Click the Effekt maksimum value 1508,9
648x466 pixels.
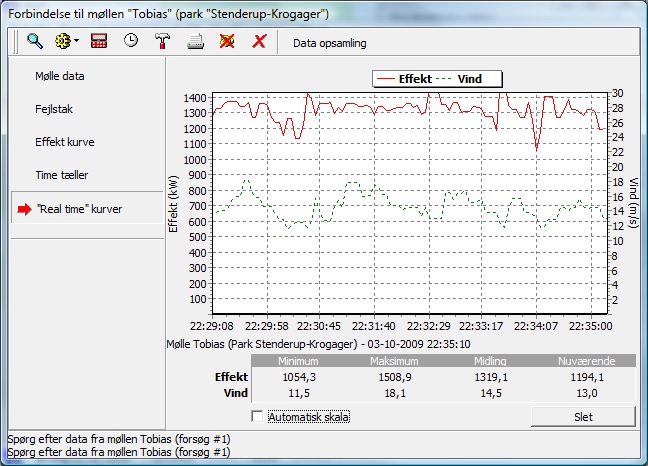pyautogui.click(x=395, y=377)
